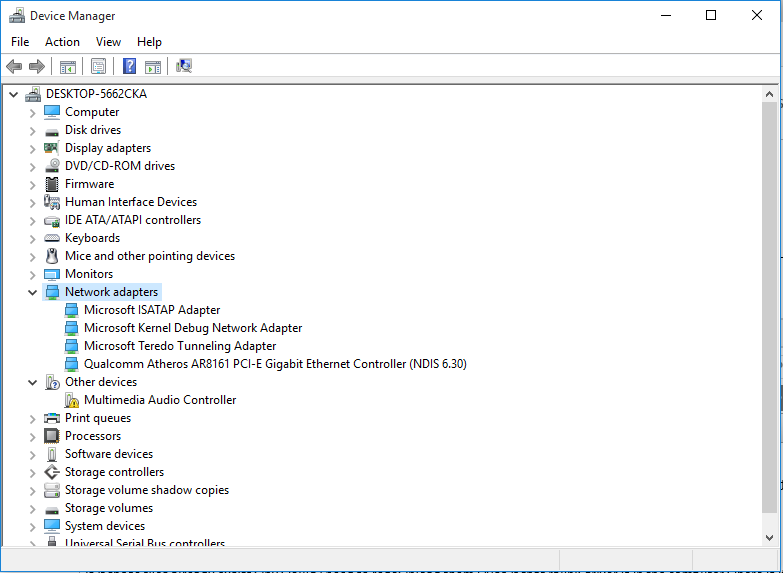Expand the Processors category
Viewport: 783px width, 573px height.
32,437
